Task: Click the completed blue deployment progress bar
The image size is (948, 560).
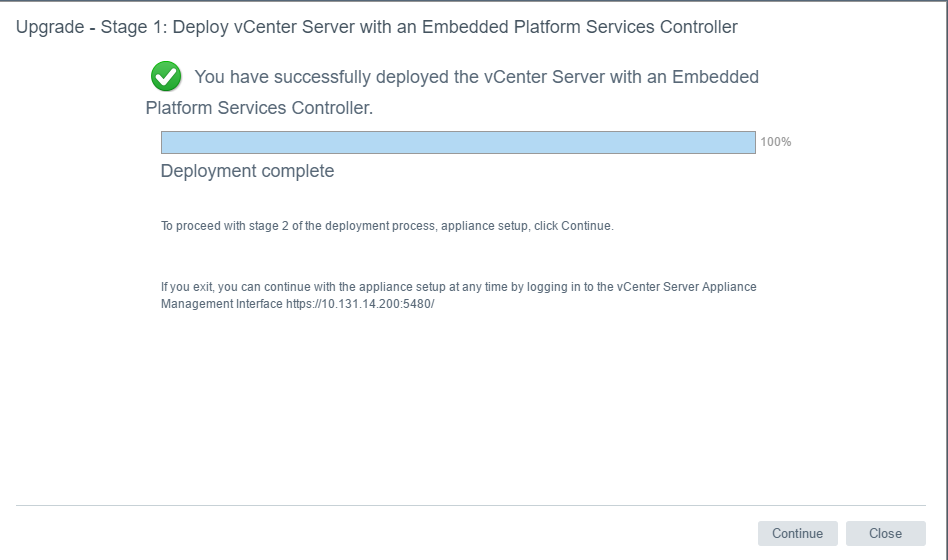Action: click(458, 142)
